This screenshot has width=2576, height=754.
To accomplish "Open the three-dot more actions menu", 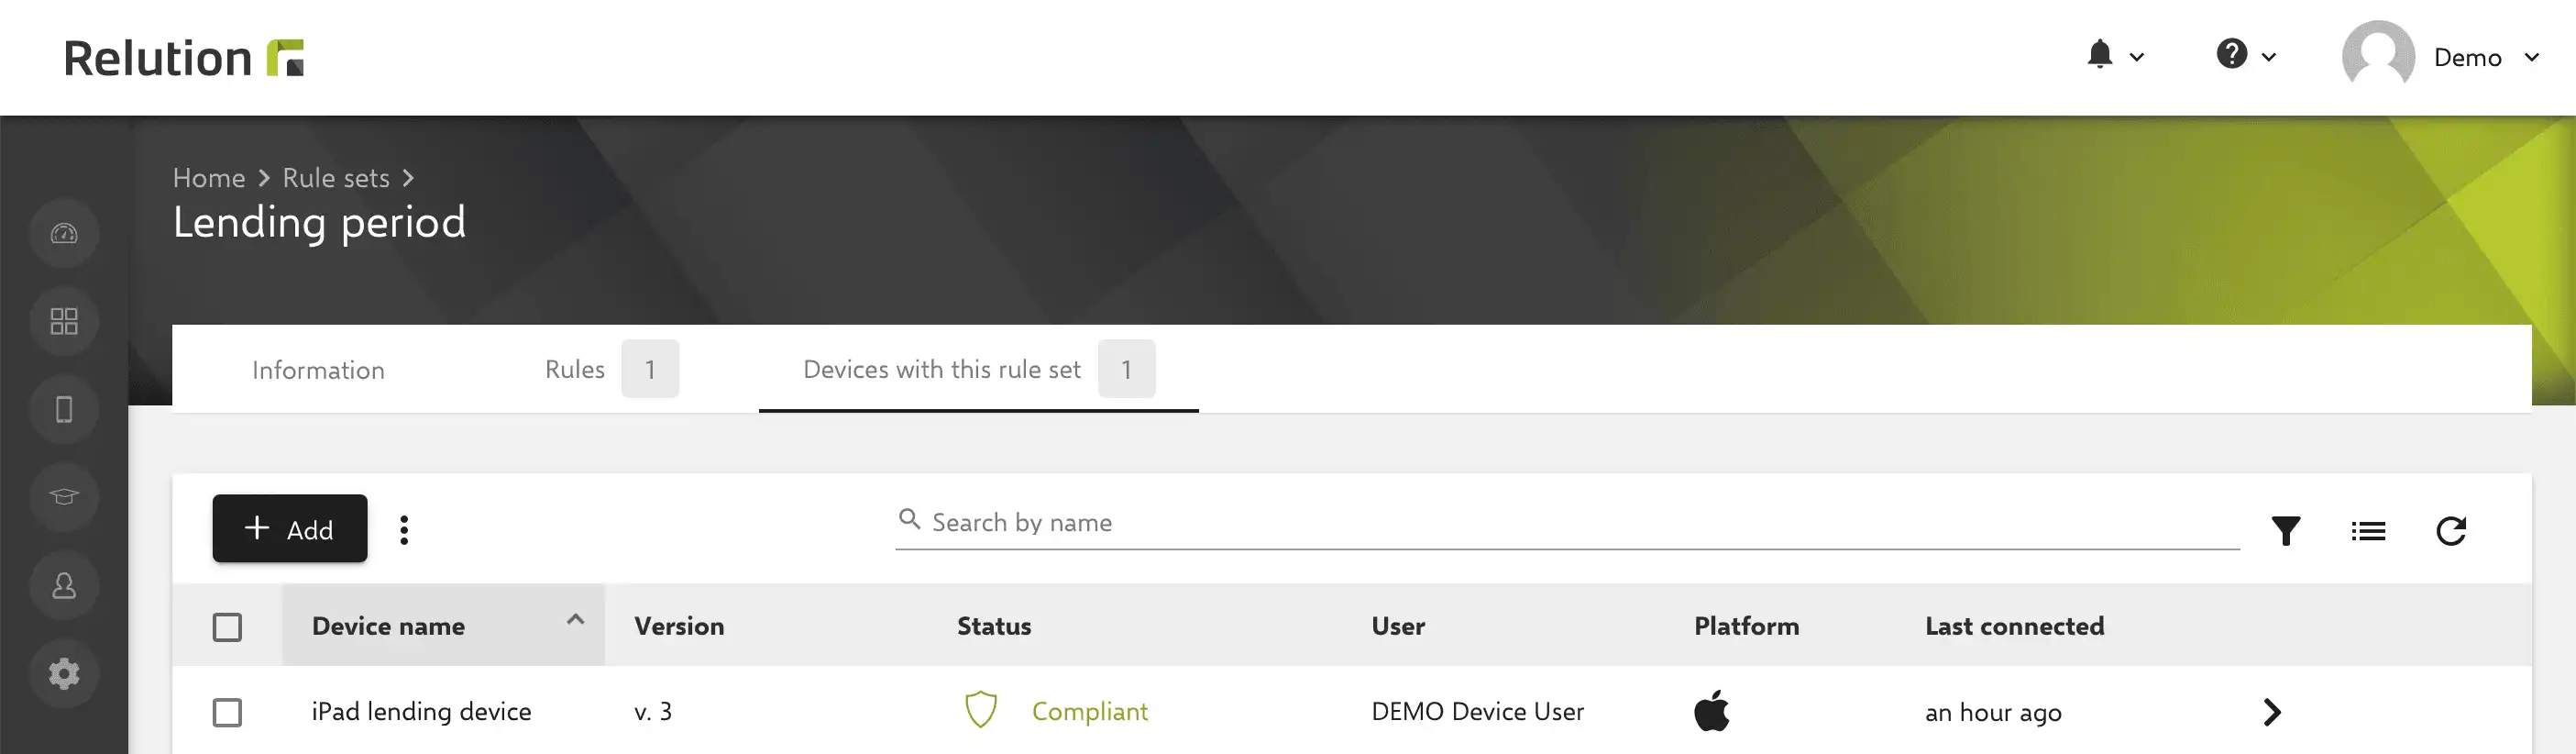I will tap(404, 530).
